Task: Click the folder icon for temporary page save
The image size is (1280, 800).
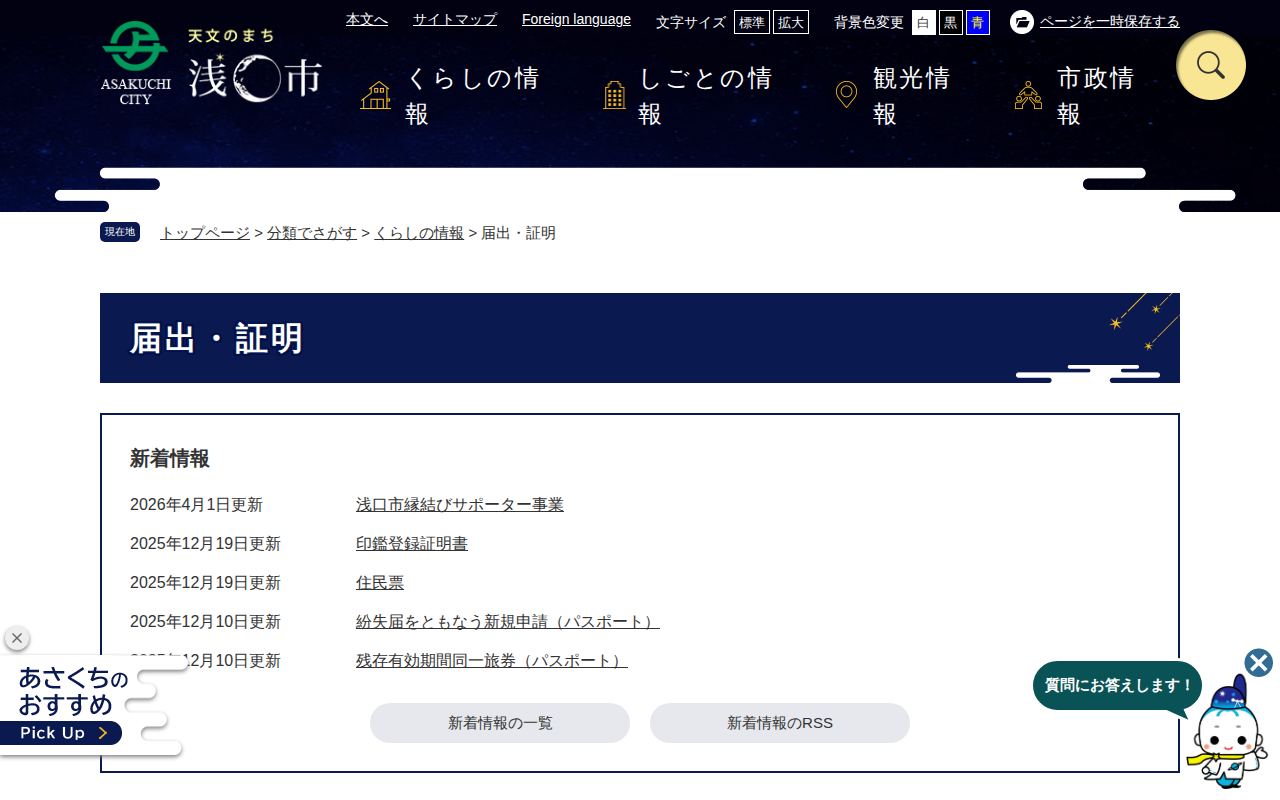Action: click(1022, 22)
